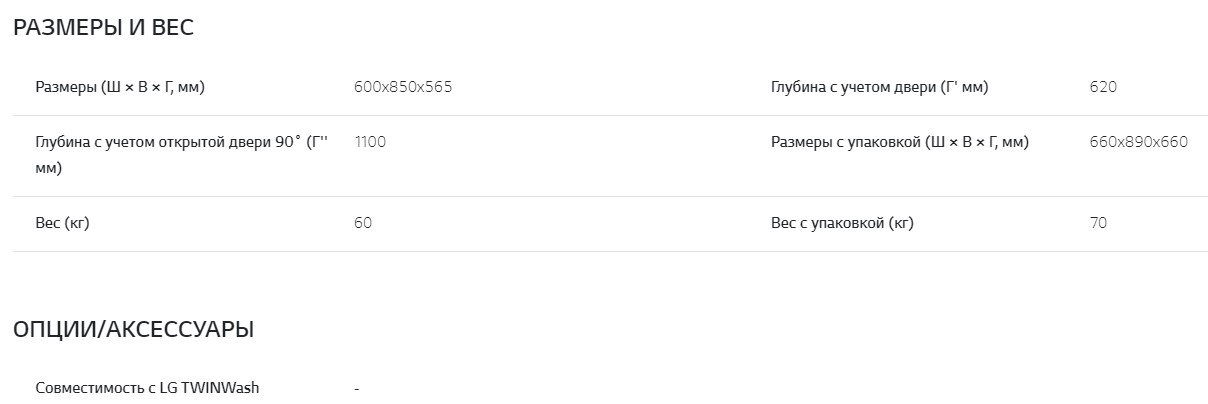Click the Вес с упаковкой (кг) label

(842, 223)
